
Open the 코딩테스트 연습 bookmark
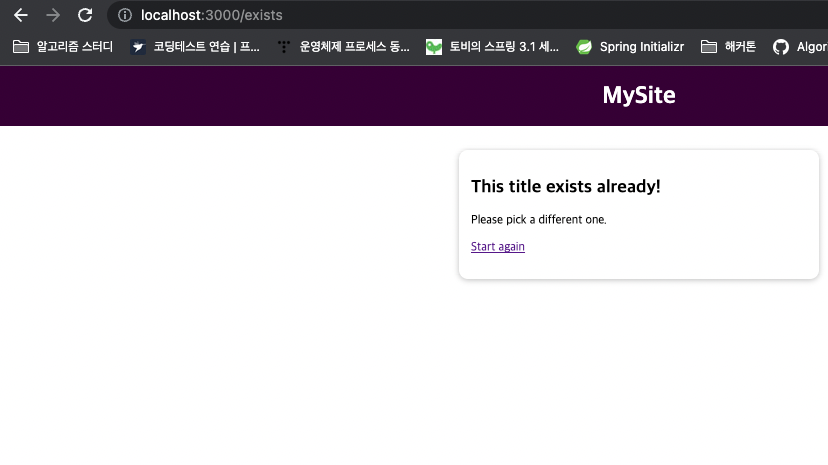(195, 47)
